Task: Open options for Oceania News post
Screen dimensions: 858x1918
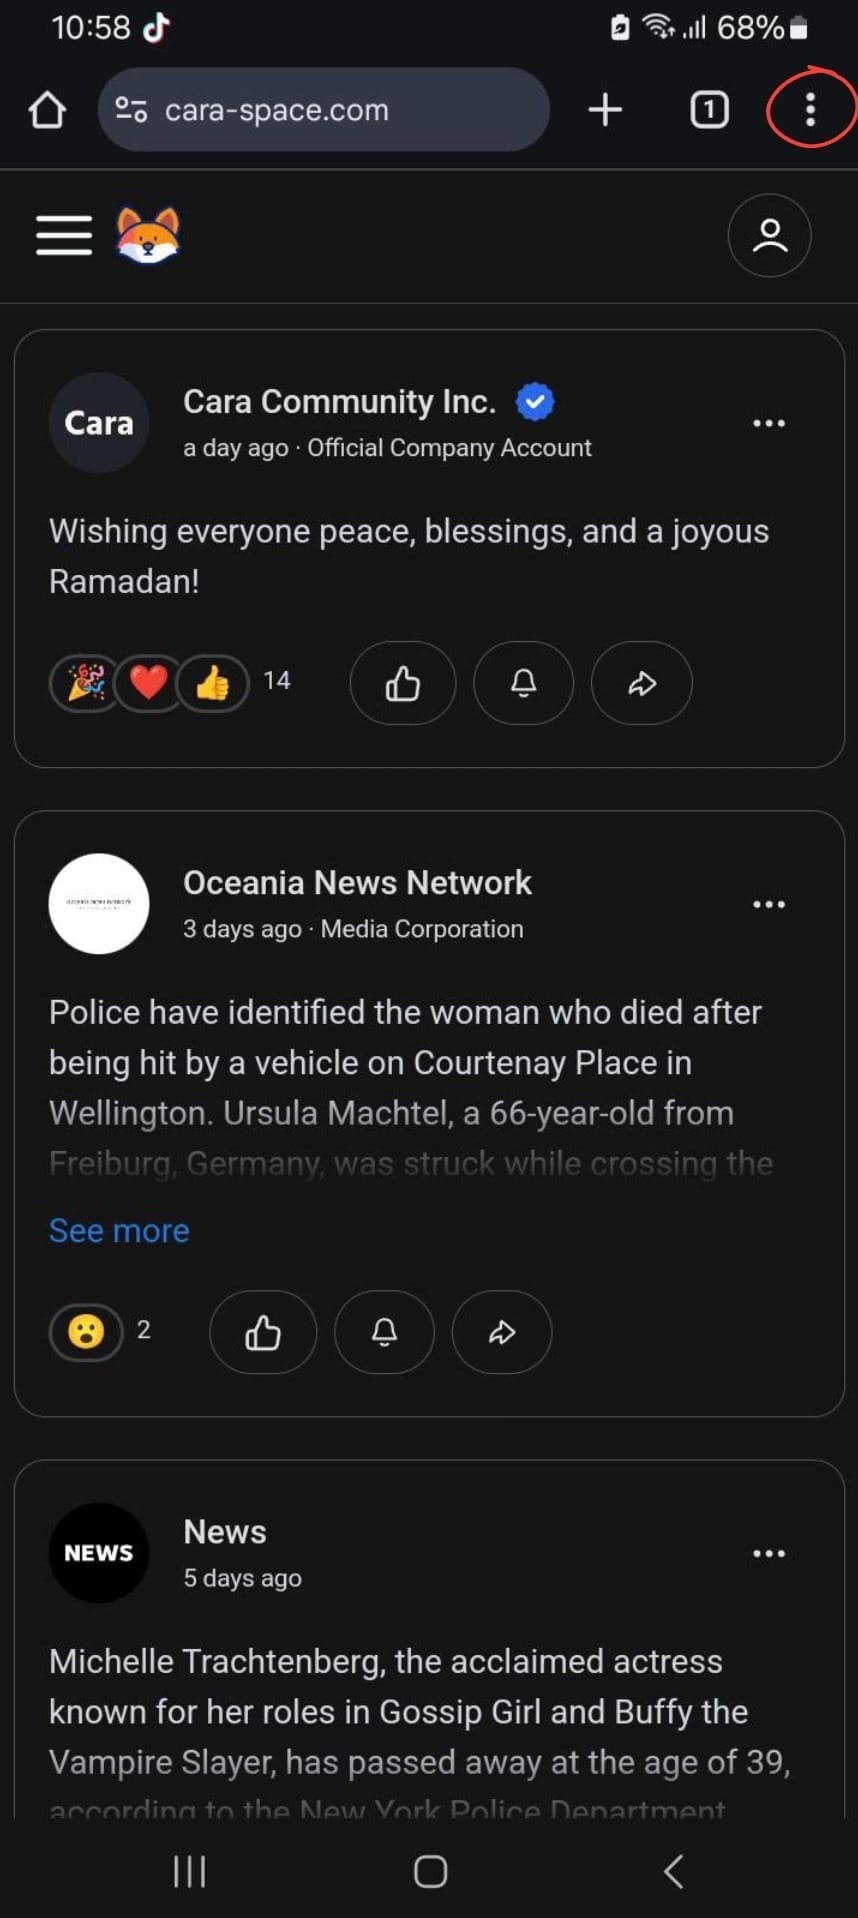Action: (768, 904)
